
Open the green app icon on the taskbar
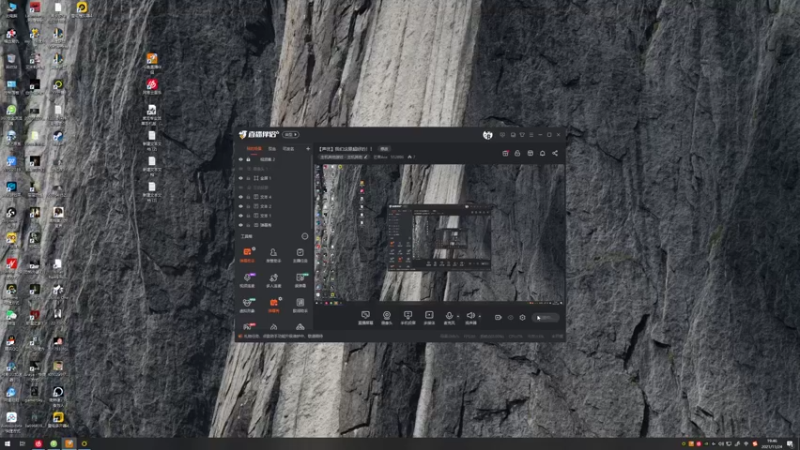click(x=54, y=444)
